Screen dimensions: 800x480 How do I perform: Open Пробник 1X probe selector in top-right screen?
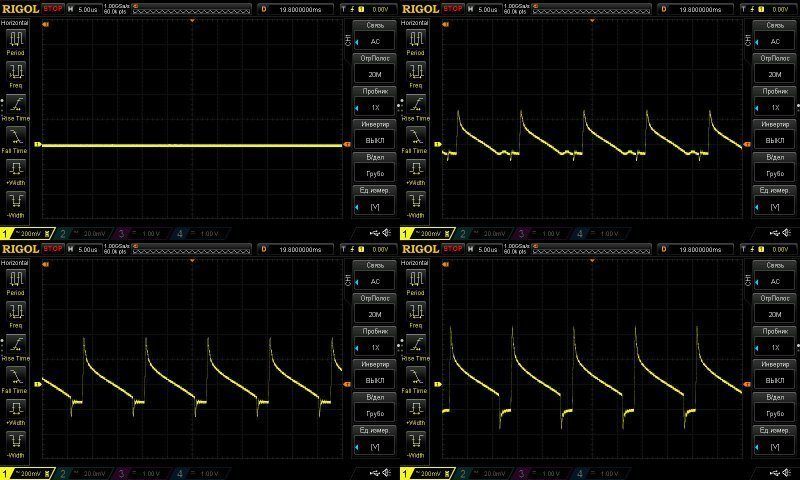tap(775, 102)
